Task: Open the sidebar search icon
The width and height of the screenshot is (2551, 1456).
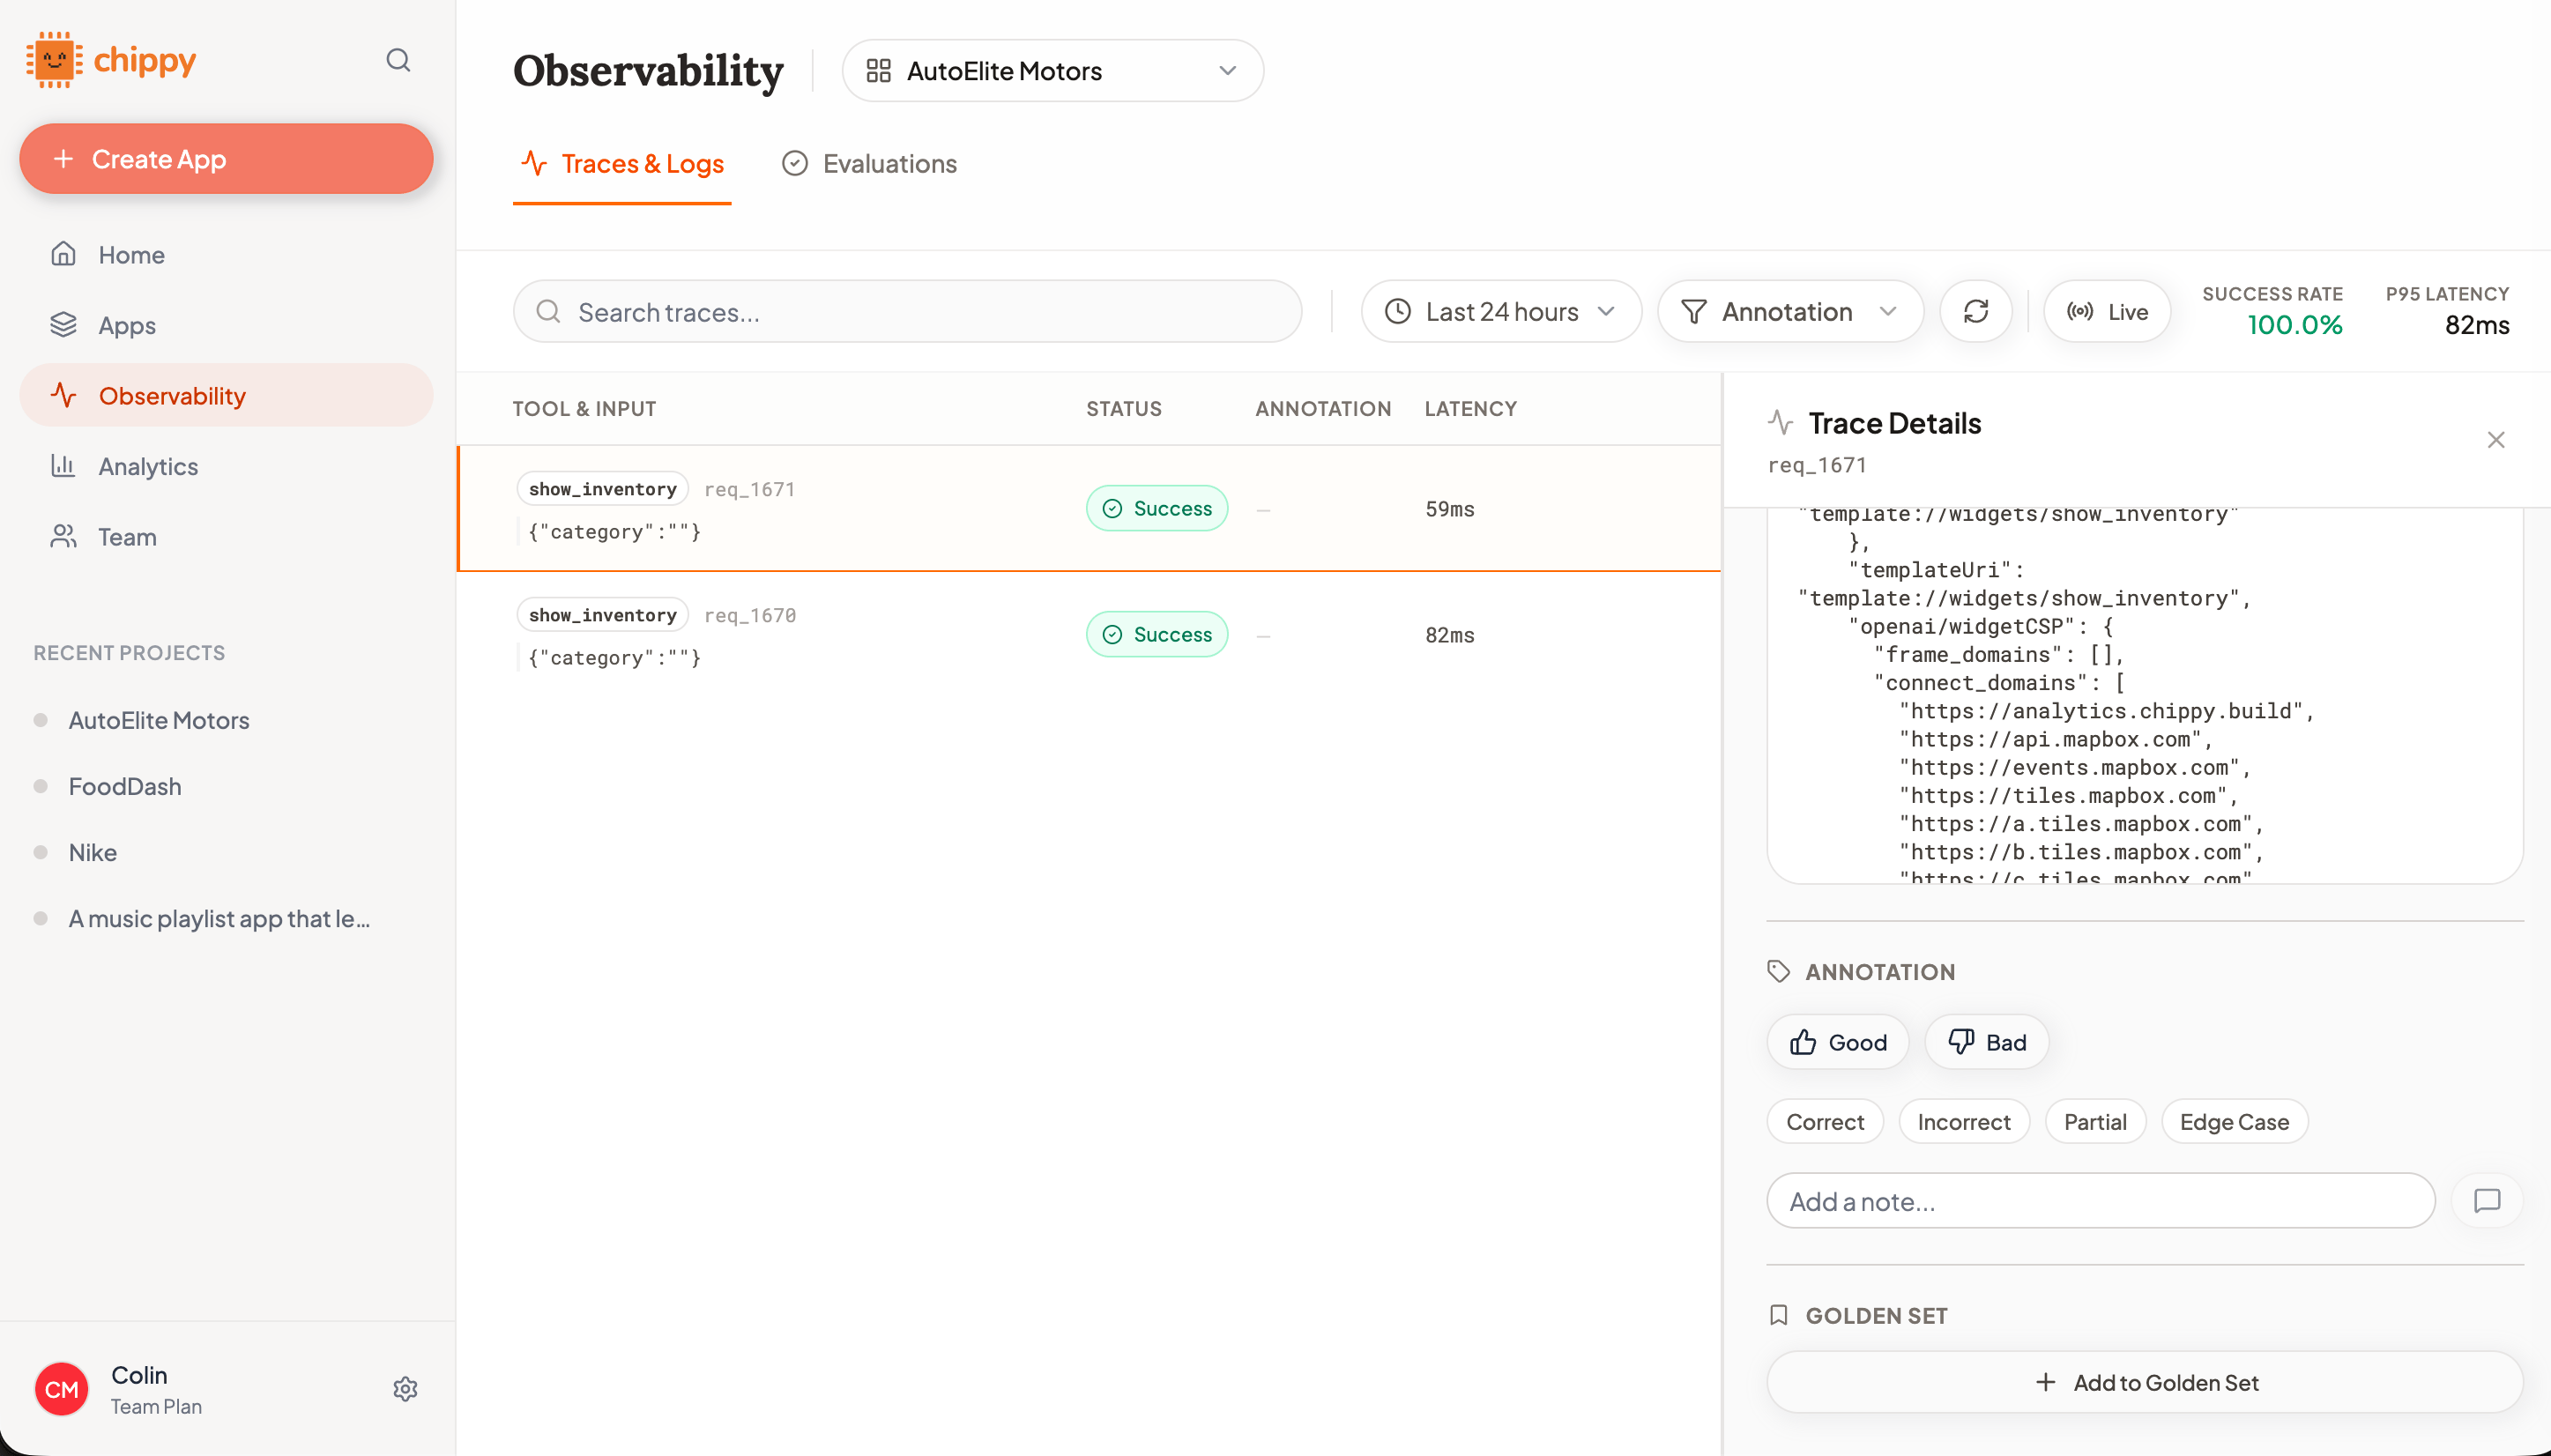Action: click(398, 61)
